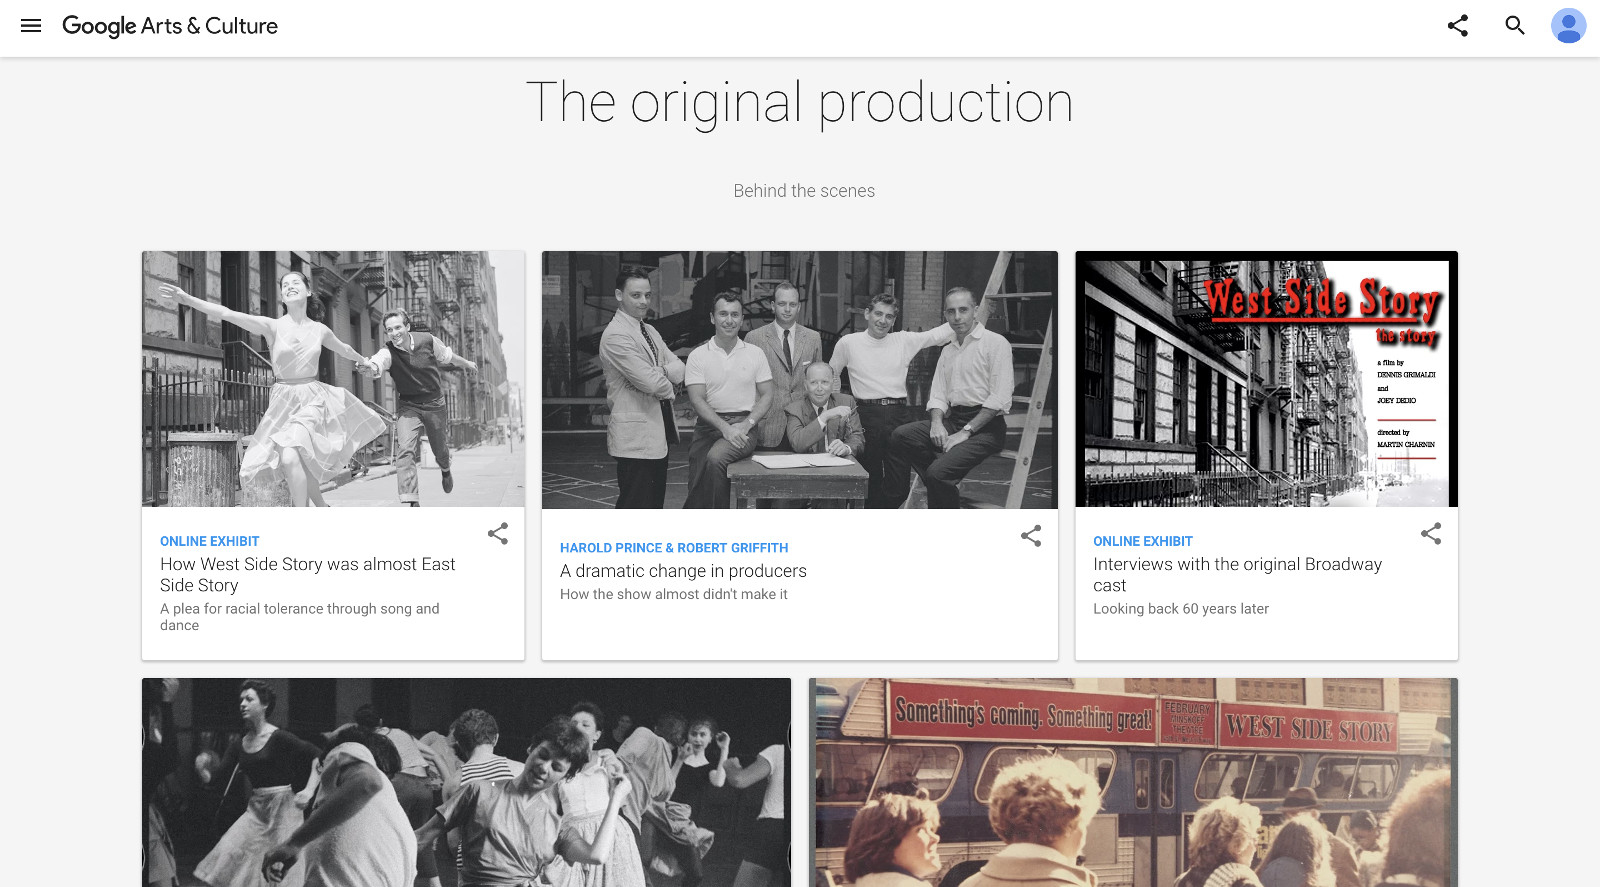The height and width of the screenshot is (887, 1600).
Task: Click the West Side Story film poster image
Action: tap(1266, 379)
